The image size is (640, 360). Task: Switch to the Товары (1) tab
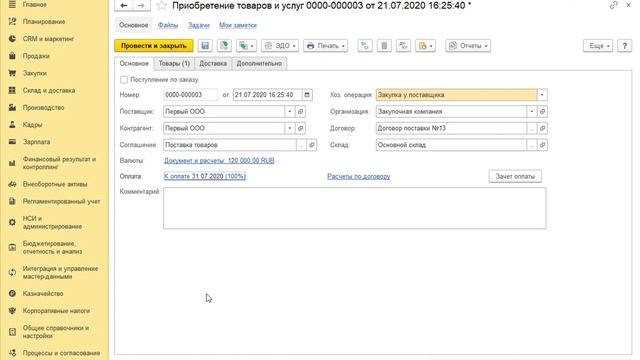pos(174,64)
